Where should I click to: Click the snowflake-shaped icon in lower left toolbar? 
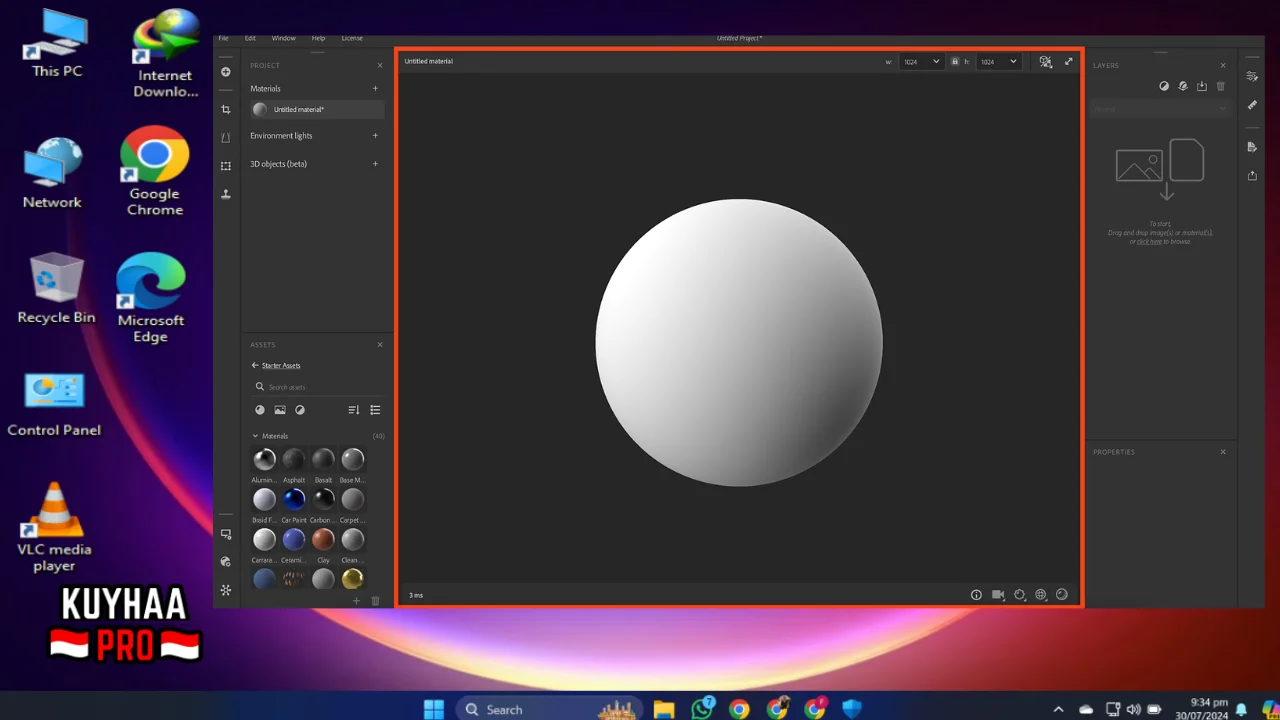pos(226,590)
